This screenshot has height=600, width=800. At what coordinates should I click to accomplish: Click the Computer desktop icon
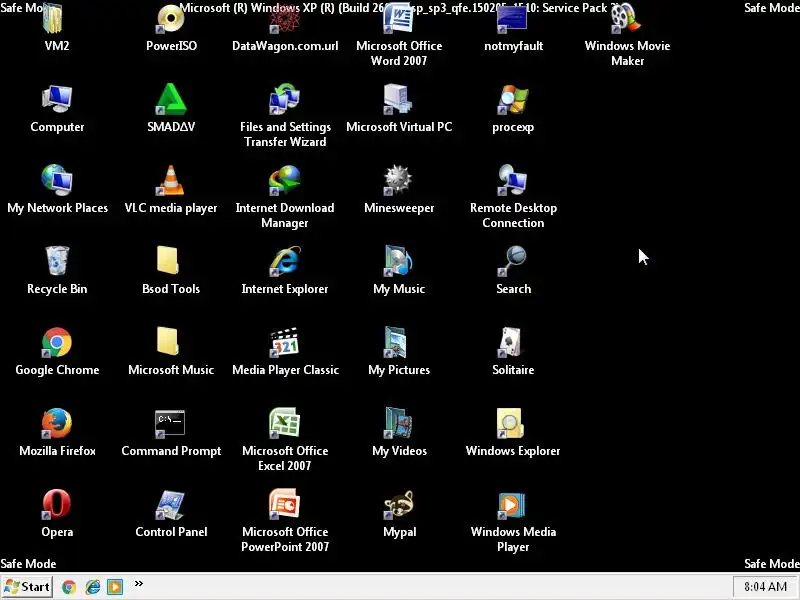click(57, 99)
